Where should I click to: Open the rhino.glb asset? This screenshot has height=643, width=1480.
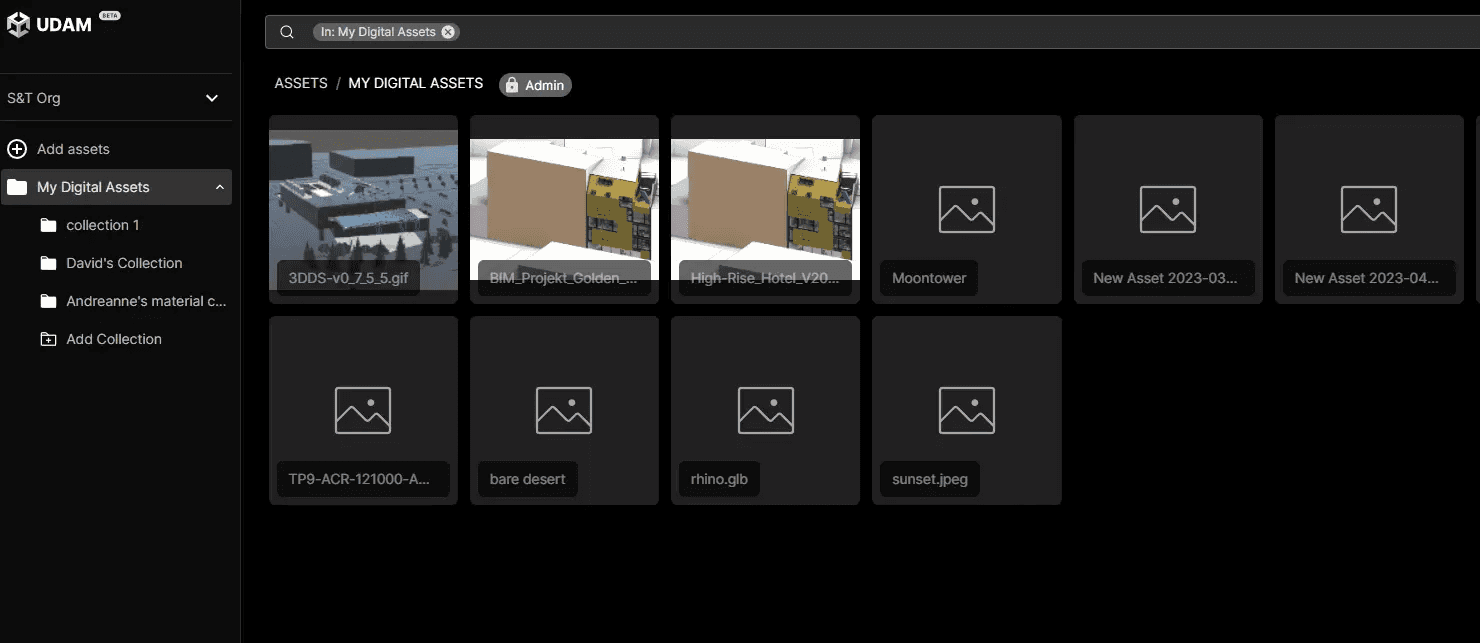click(x=765, y=410)
